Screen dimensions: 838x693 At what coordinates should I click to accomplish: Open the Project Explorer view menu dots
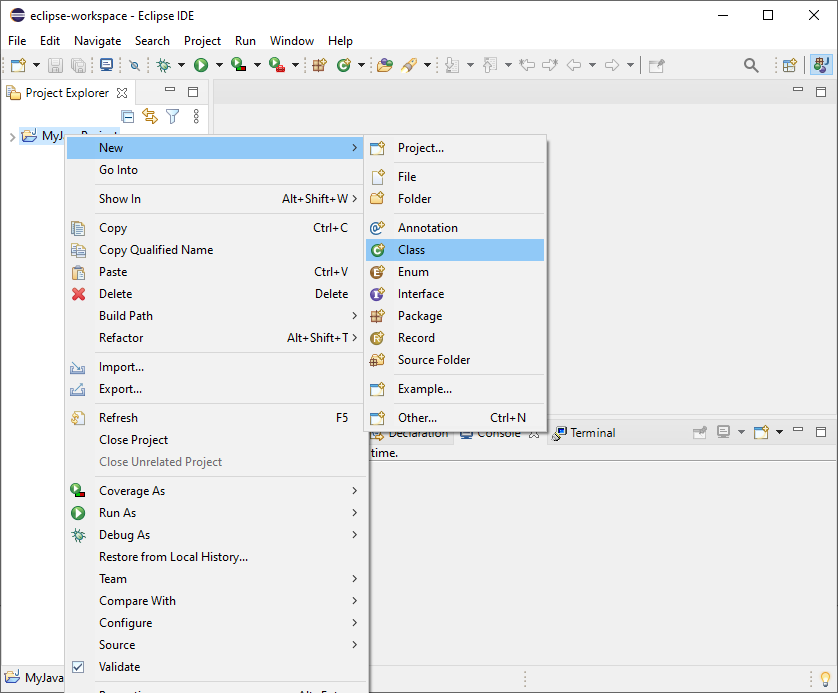[196, 116]
